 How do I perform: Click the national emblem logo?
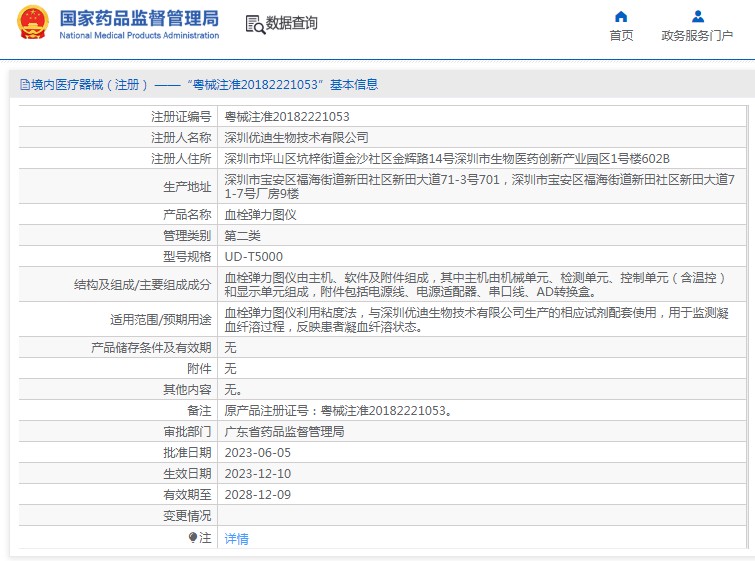tap(31, 23)
